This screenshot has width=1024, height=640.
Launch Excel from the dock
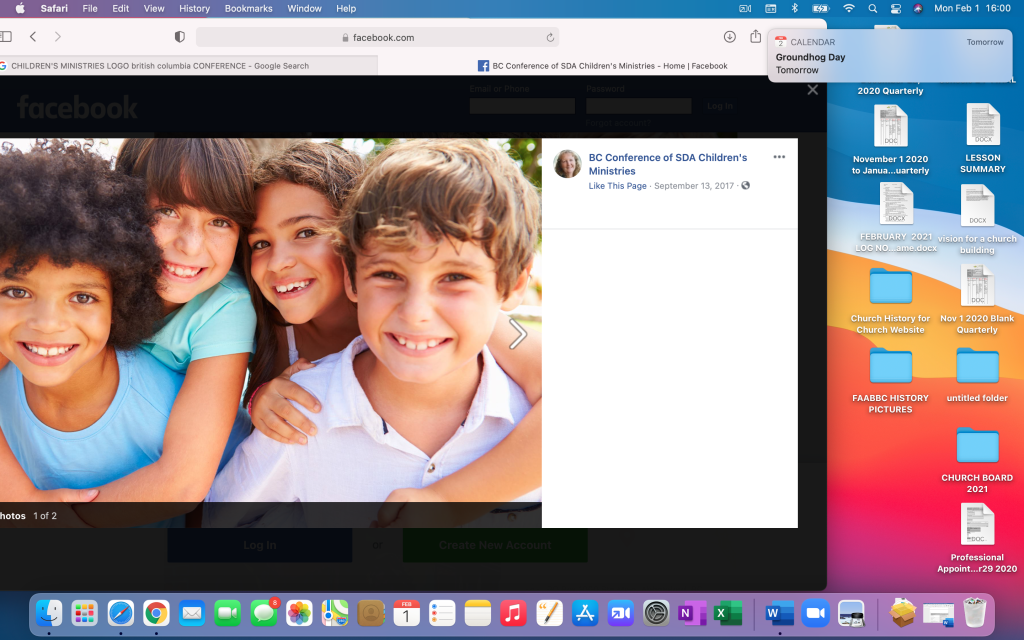click(728, 613)
